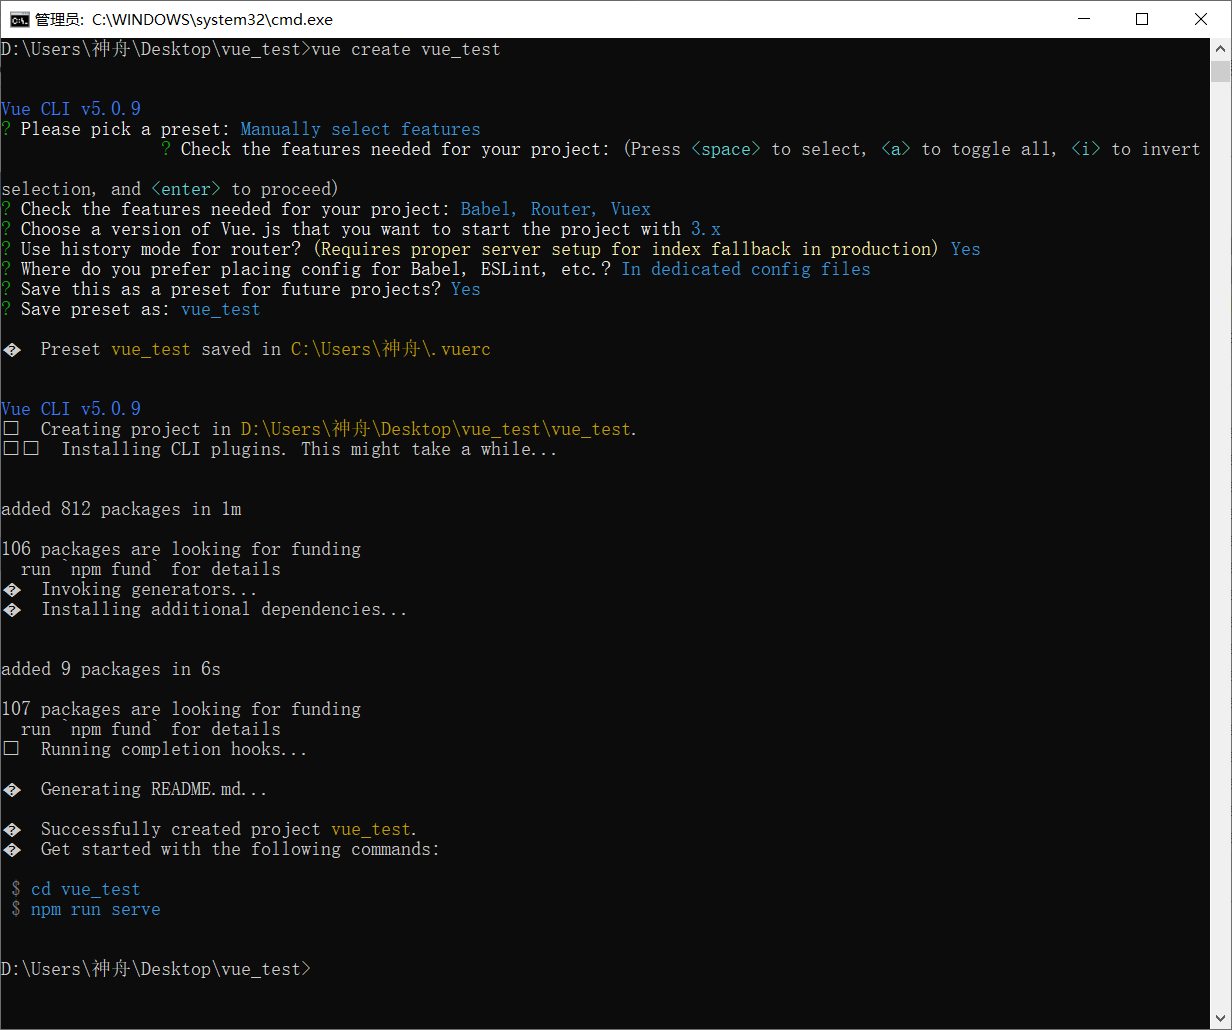The height and width of the screenshot is (1030, 1232).
Task: Click the project path D:\Users\神舟\Desktop\vue_test\vue_test
Action: (436, 429)
